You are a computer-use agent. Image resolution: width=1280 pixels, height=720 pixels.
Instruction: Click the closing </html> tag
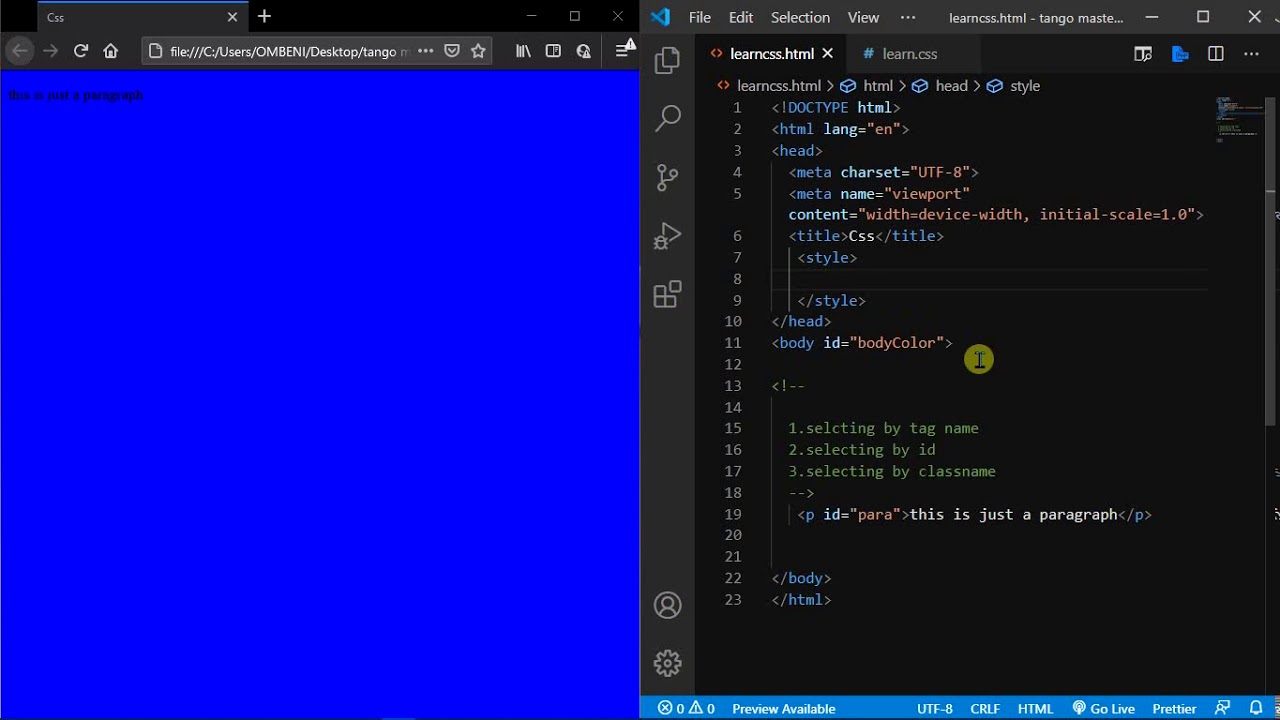pyautogui.click(x=801, y=600)
